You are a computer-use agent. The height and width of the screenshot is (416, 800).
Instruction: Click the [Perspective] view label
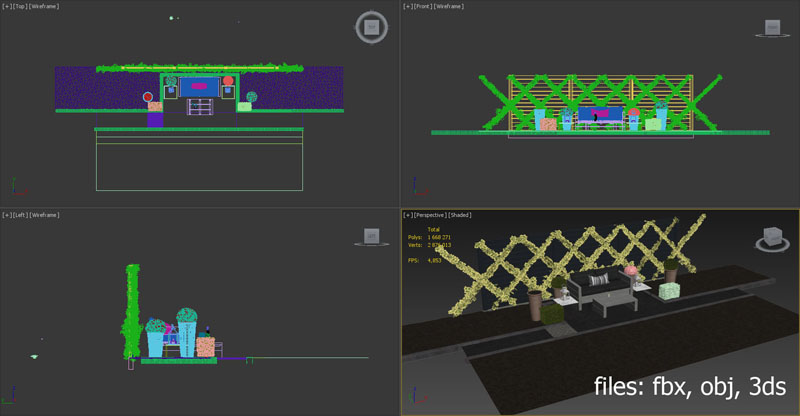coord(430,214)
